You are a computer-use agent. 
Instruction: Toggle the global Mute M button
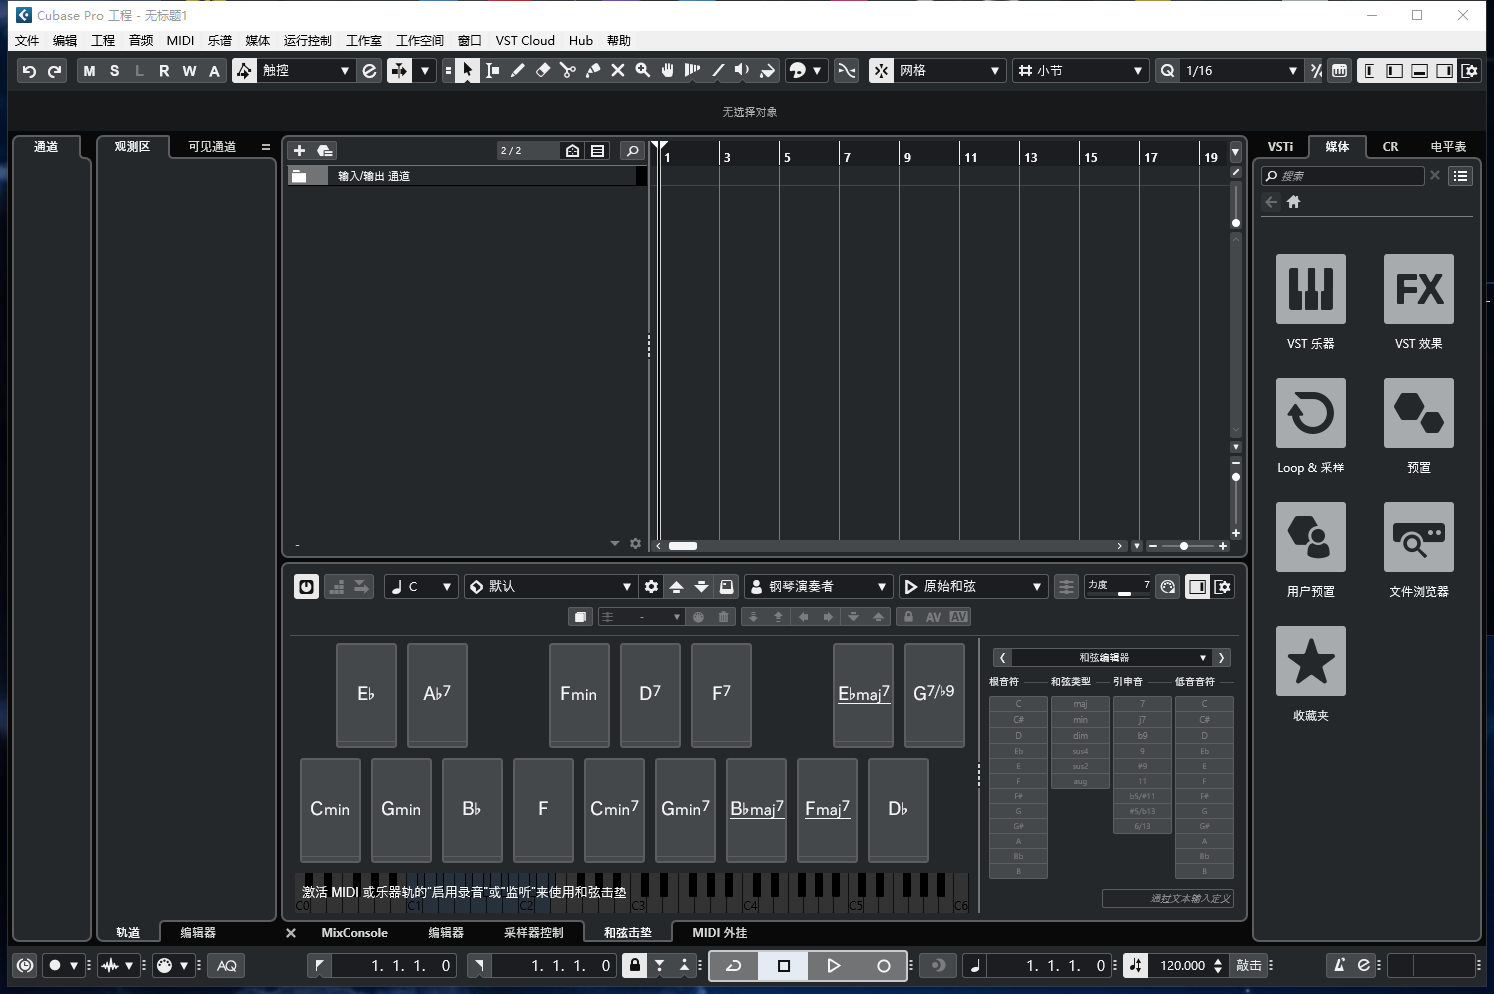pos(90,71)
